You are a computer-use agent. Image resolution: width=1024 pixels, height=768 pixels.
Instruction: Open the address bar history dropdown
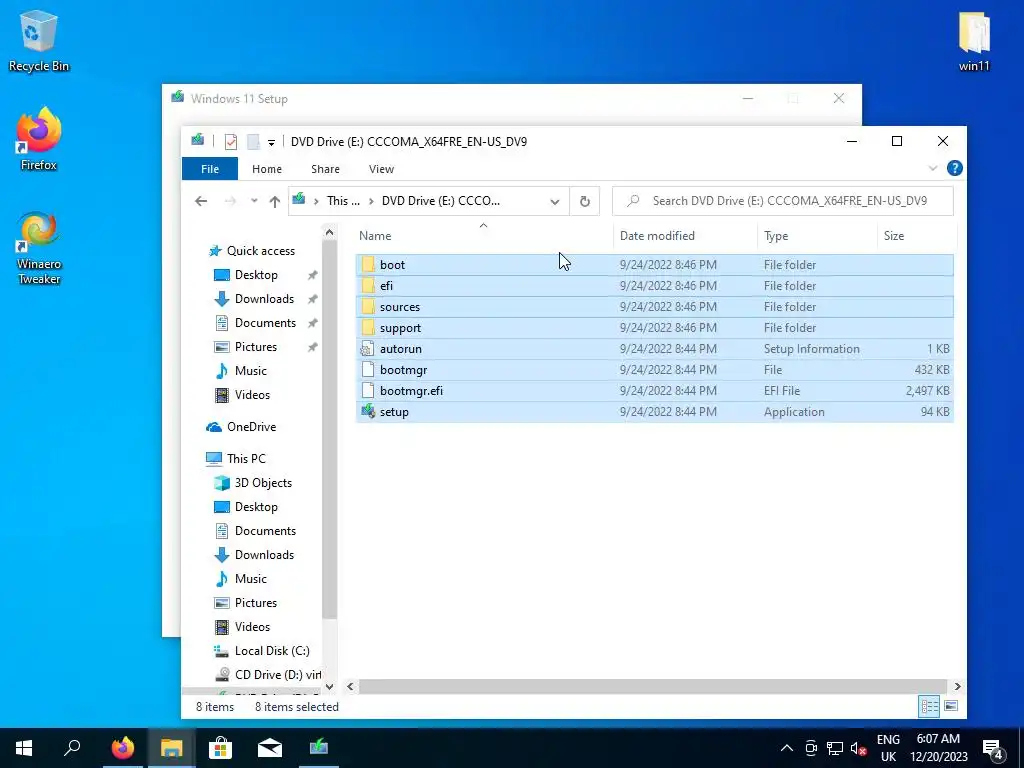point(554,201)
